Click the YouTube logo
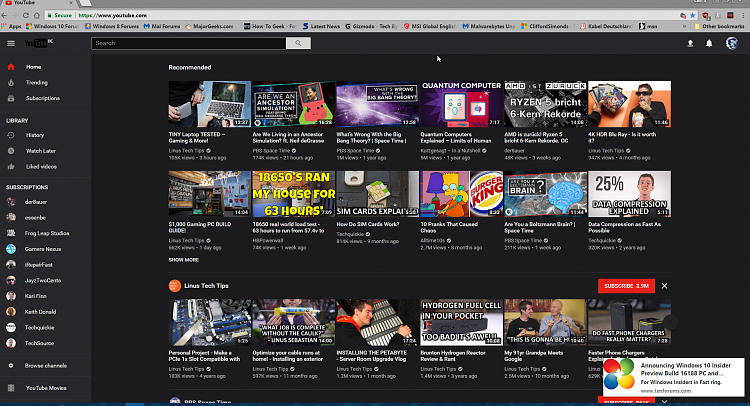 click(x=38, y=43)
